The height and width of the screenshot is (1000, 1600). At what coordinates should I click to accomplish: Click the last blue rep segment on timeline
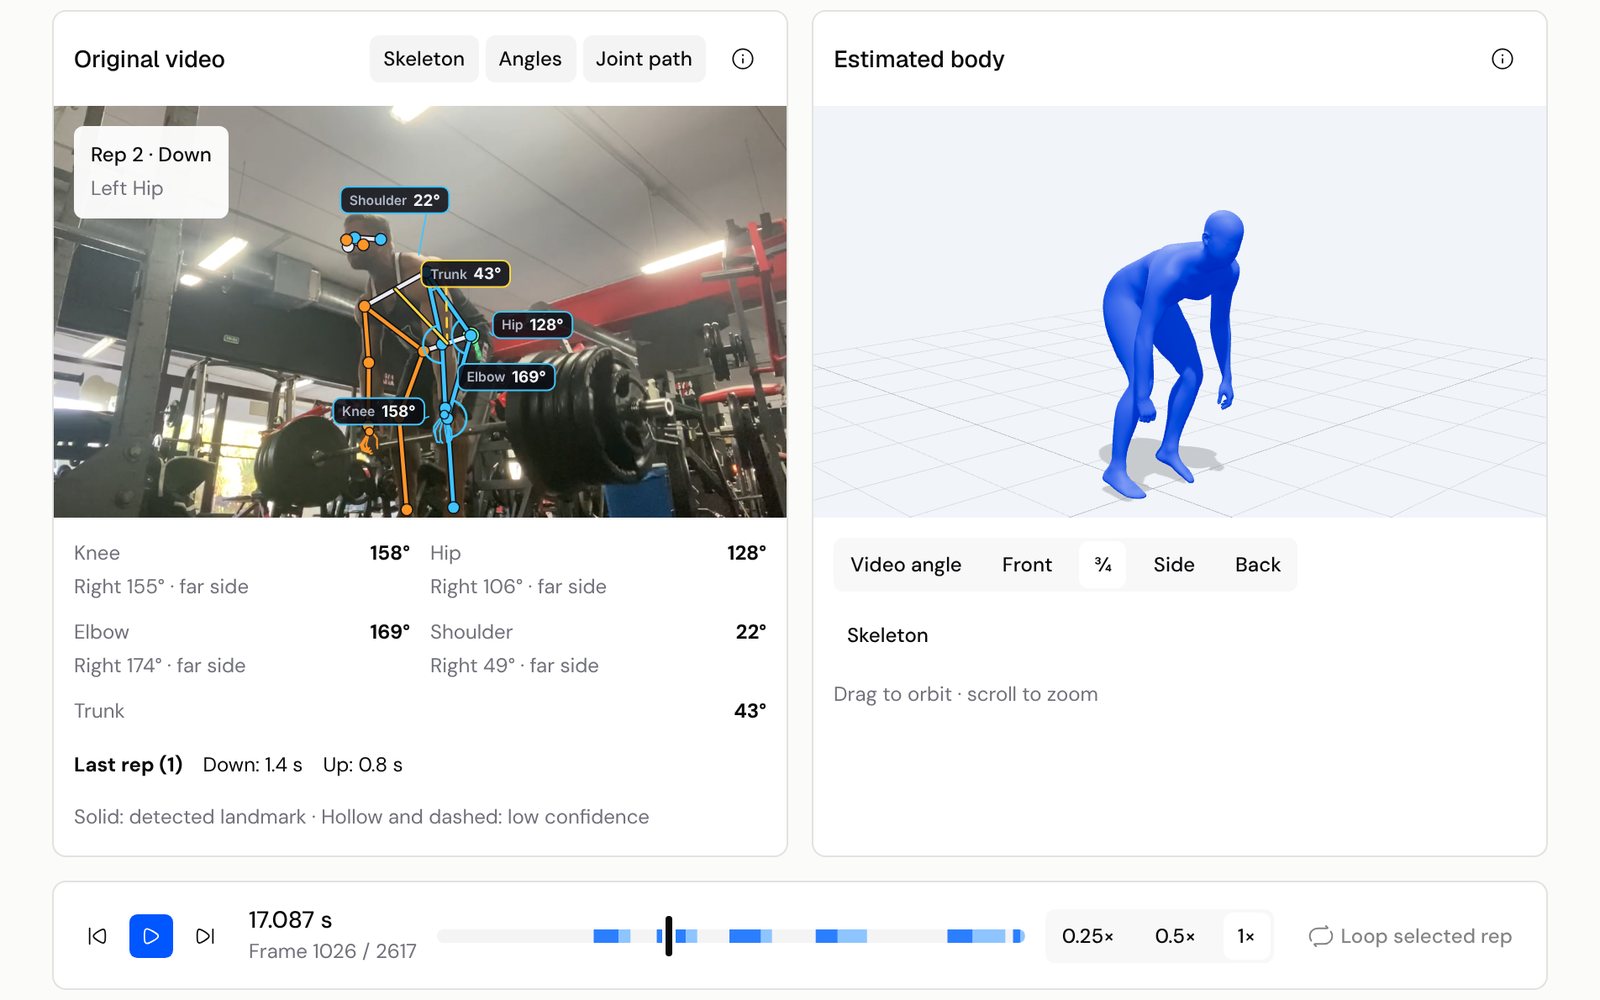click(x=1018, y=936)
